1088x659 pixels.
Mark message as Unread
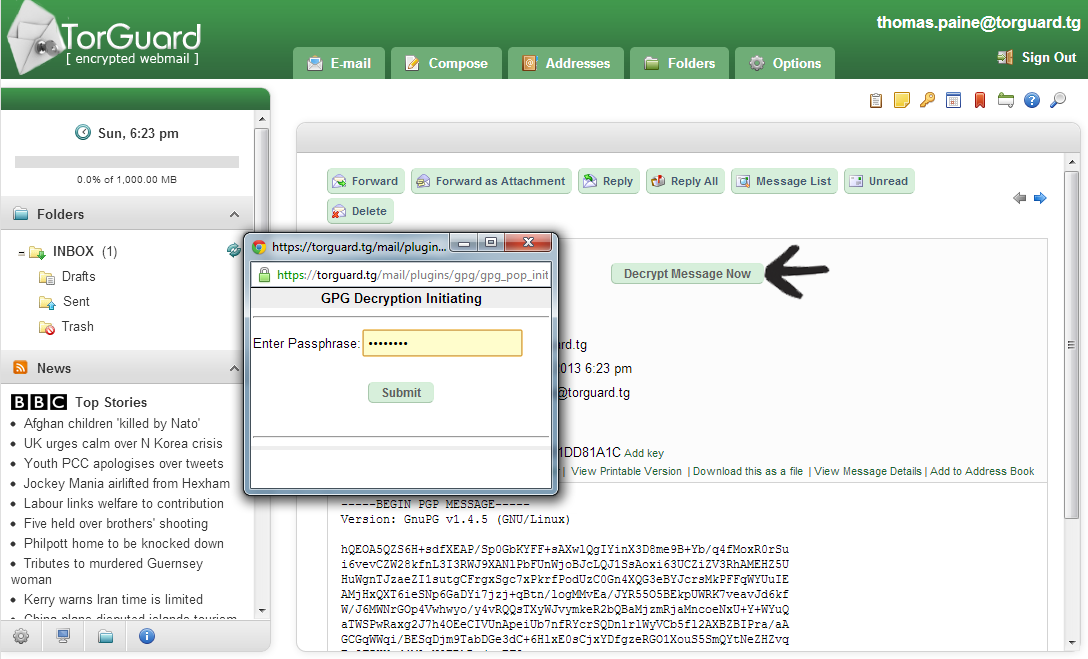879,181
